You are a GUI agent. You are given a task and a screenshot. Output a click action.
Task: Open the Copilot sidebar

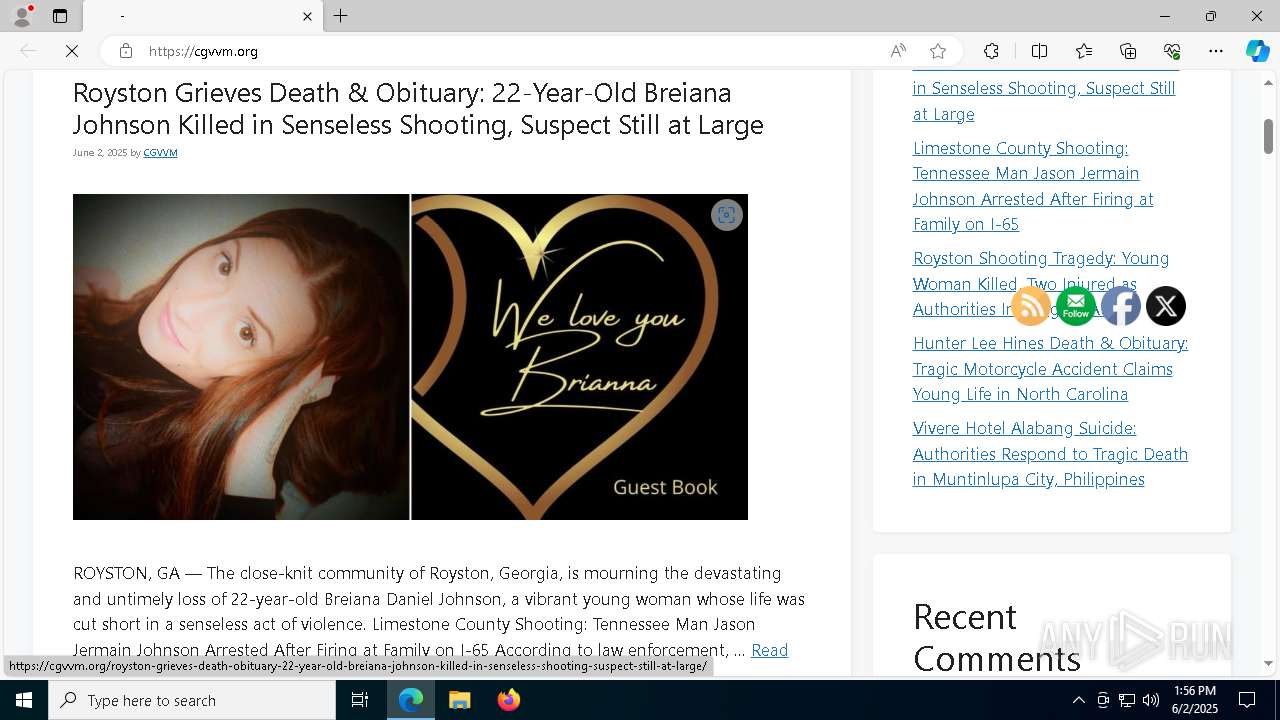1257,51
